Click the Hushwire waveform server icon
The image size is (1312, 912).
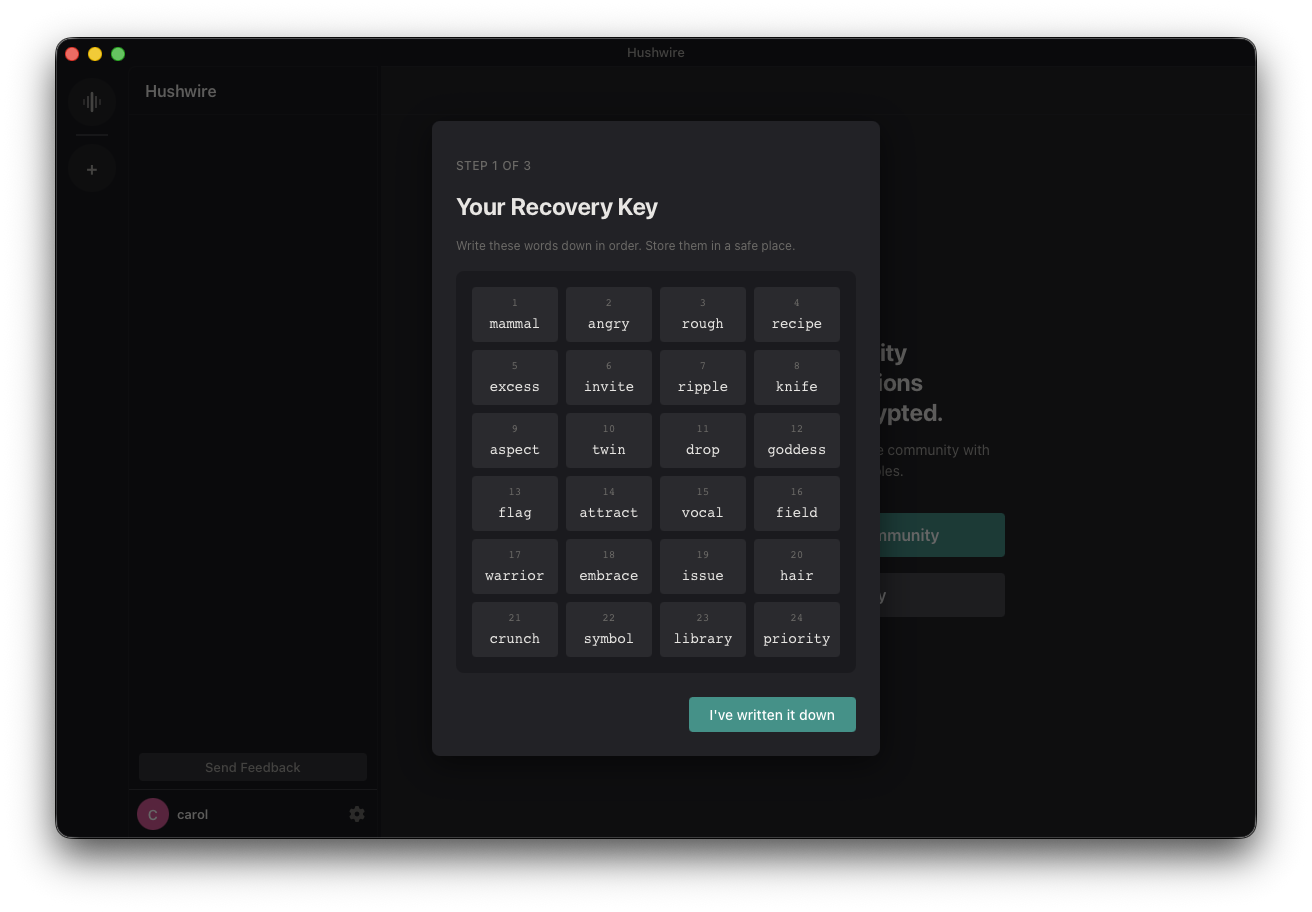(92, 102)
